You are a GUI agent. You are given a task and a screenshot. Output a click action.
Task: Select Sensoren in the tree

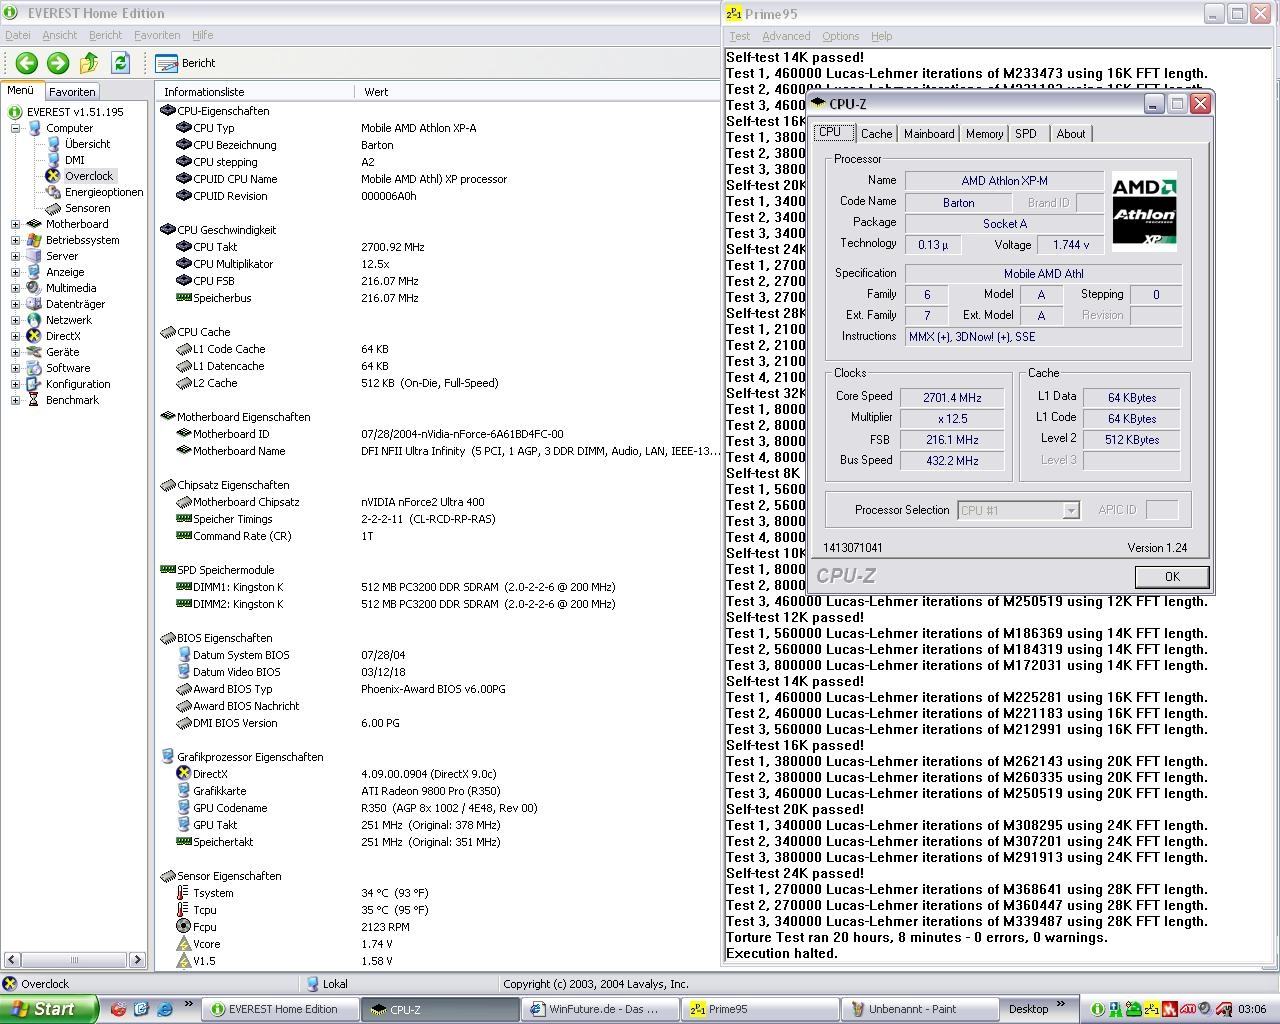click(x=87, y=208)
